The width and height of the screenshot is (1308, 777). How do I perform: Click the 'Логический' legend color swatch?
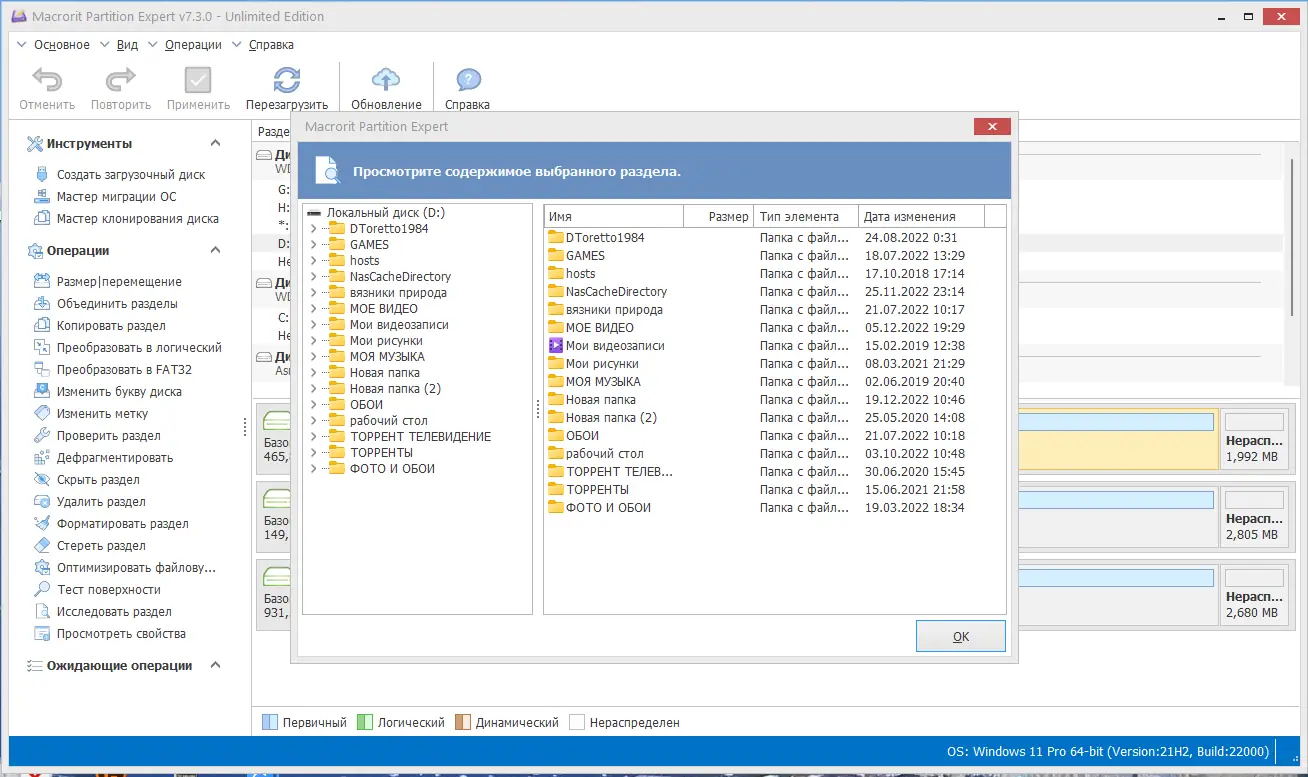pos(364,722)
